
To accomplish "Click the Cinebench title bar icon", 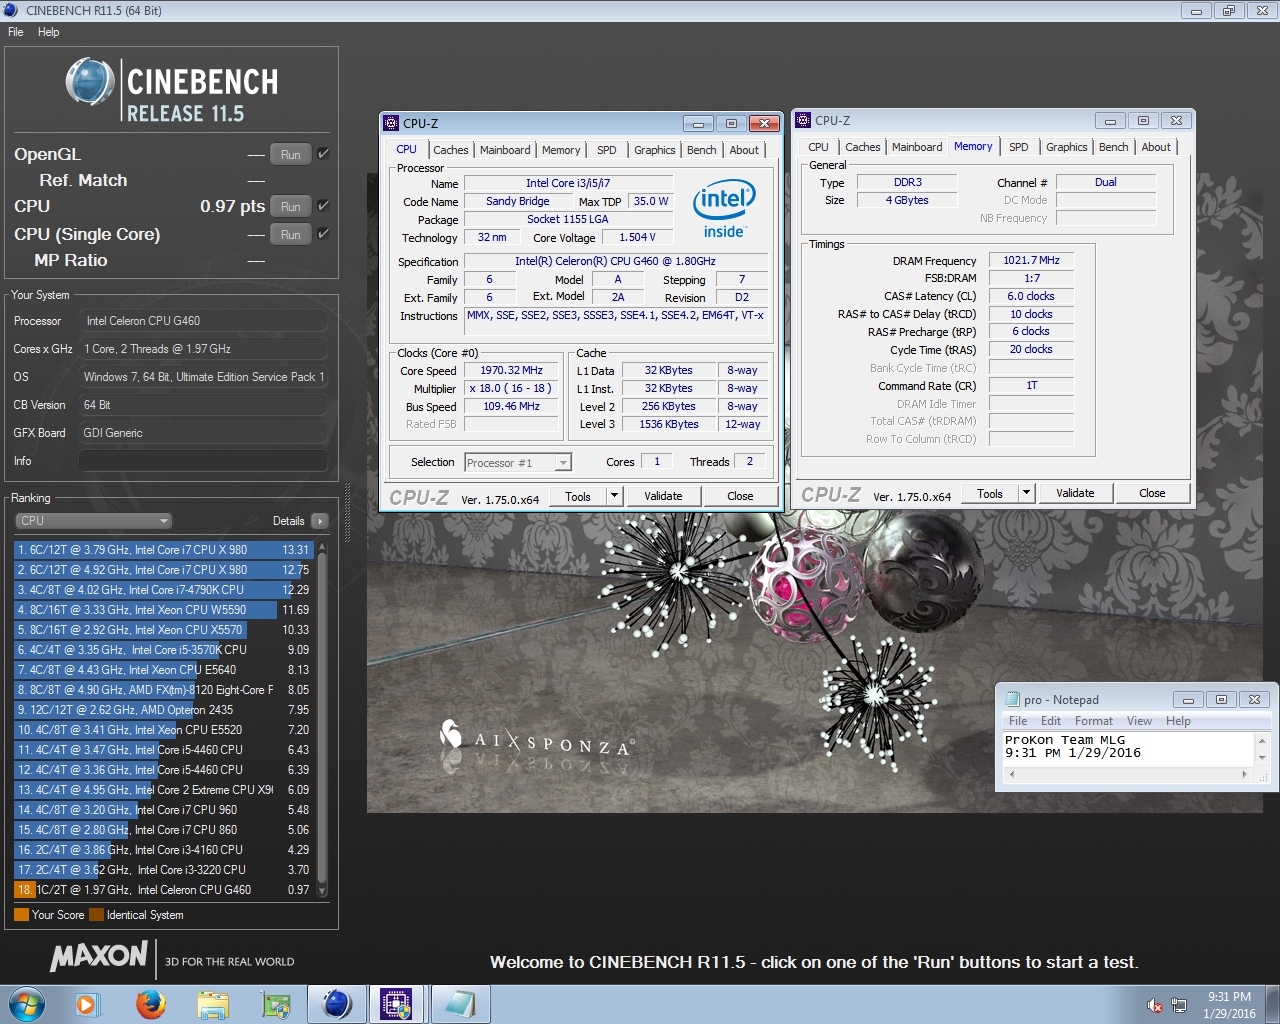I will point(11,10).
